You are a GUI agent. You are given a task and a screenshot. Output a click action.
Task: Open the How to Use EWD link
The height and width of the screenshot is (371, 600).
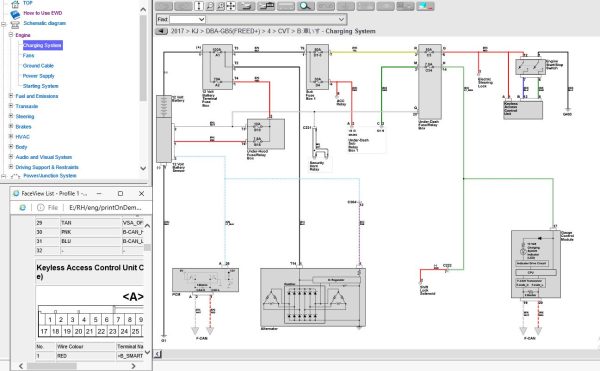coord(43,13)
